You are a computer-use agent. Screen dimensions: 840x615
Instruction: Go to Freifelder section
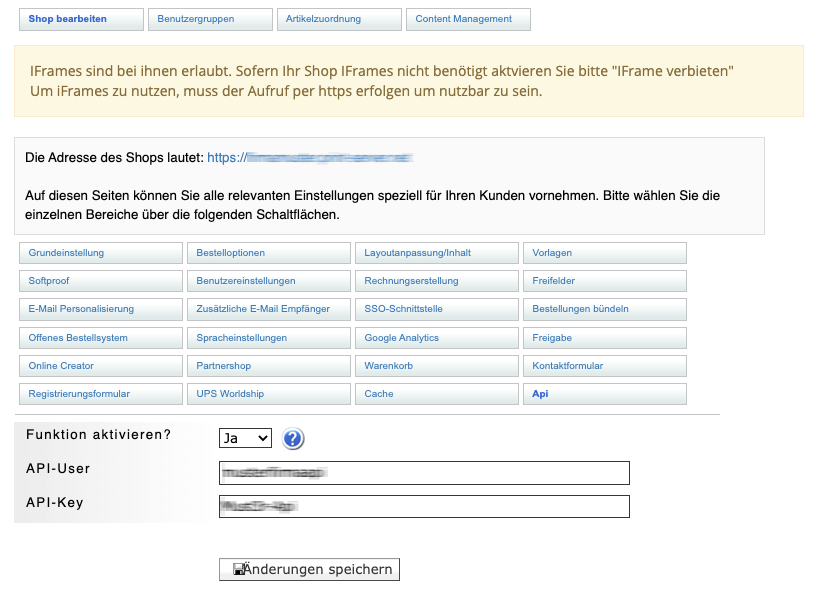605,281
